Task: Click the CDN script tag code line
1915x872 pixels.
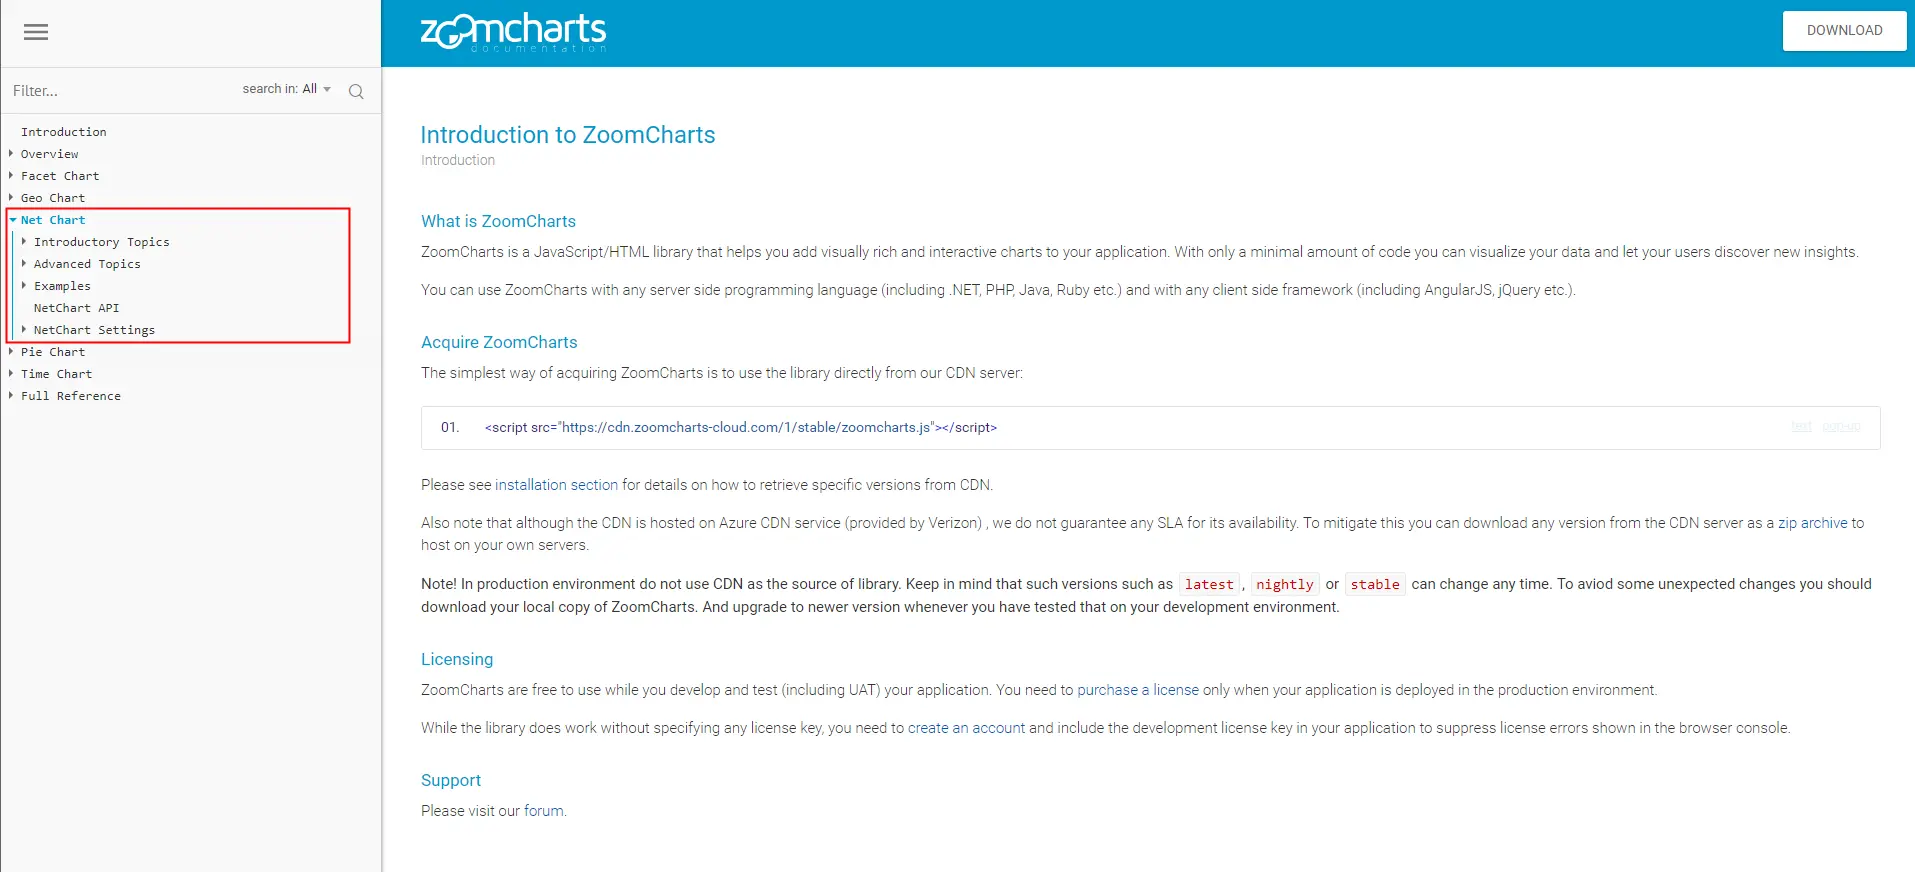Action: pyautogui.click(x=741, y=428)
